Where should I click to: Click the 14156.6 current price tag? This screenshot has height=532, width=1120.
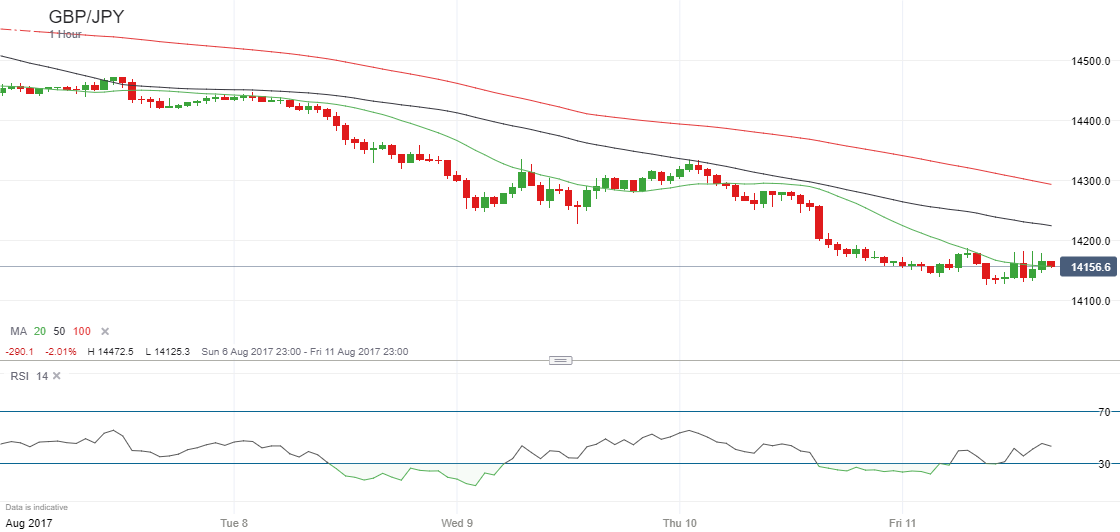coord(1088,268)
